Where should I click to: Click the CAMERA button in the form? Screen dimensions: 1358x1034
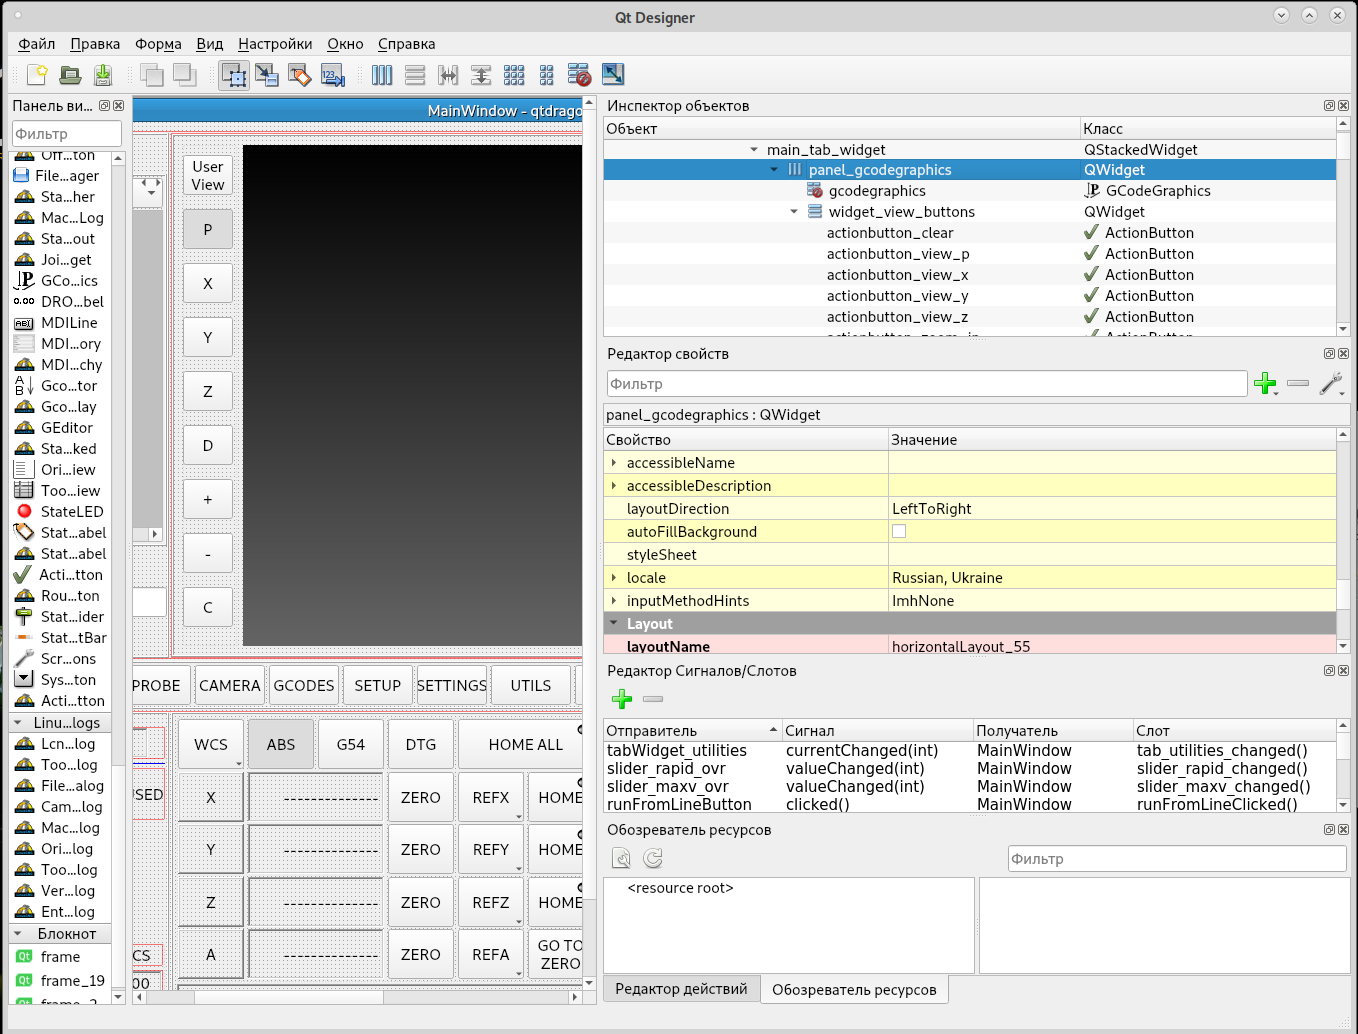pos(230,685)
